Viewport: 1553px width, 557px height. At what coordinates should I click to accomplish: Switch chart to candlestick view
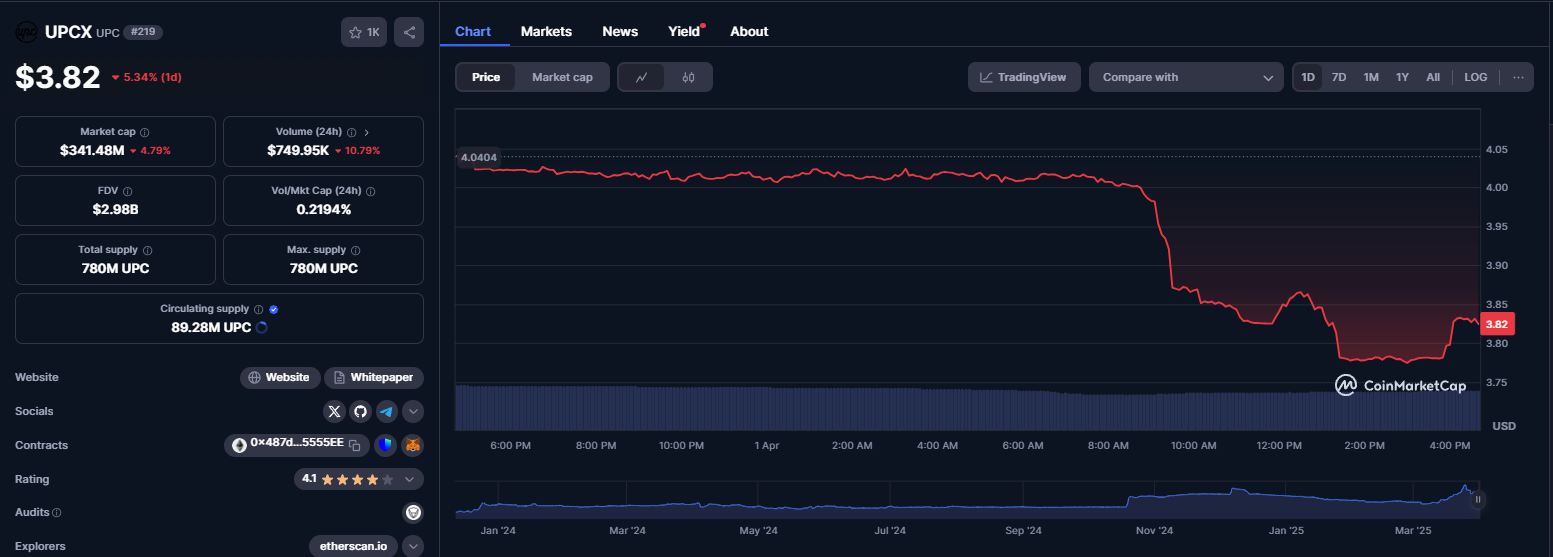tap(688, 77)
